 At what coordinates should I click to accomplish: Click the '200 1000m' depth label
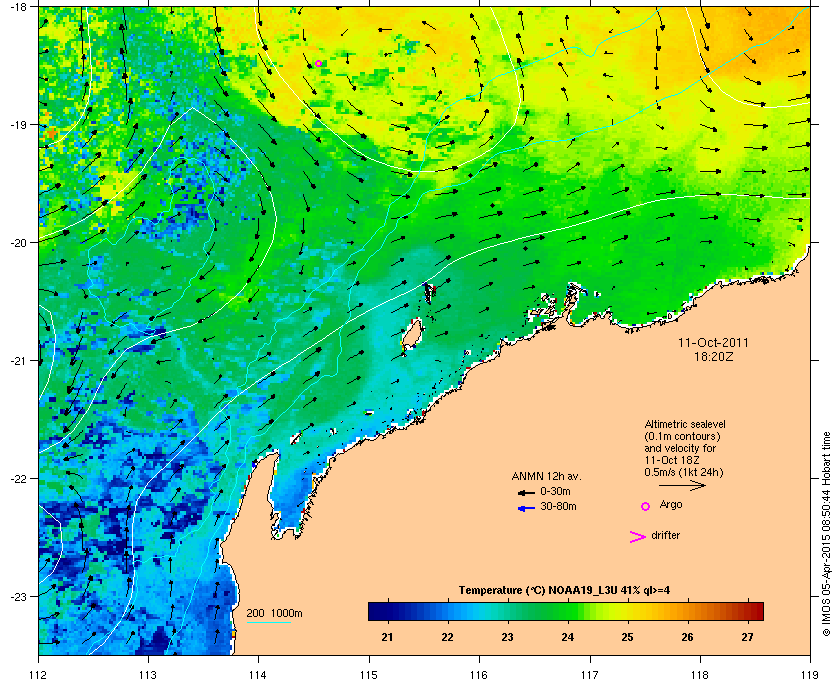(x=274, y=613)
